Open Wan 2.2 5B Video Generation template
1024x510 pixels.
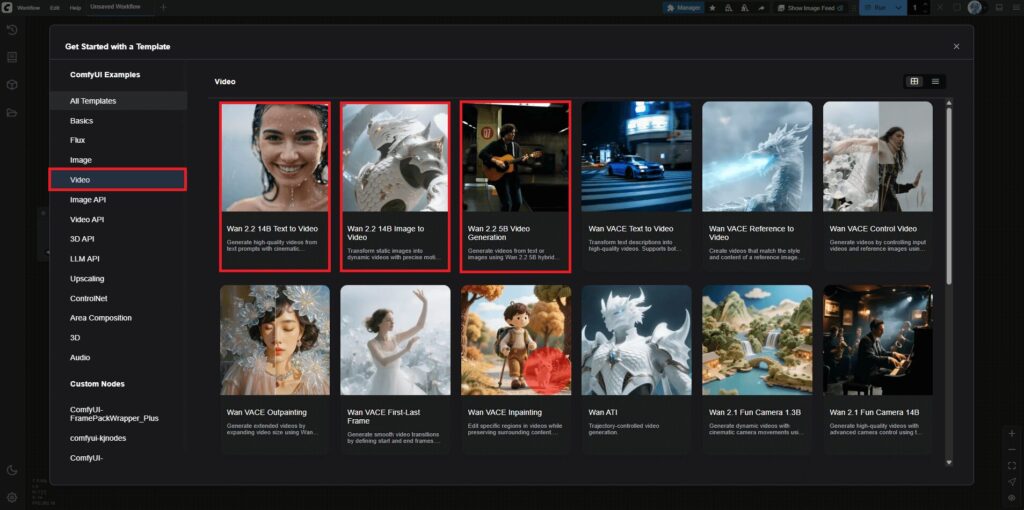516,186
